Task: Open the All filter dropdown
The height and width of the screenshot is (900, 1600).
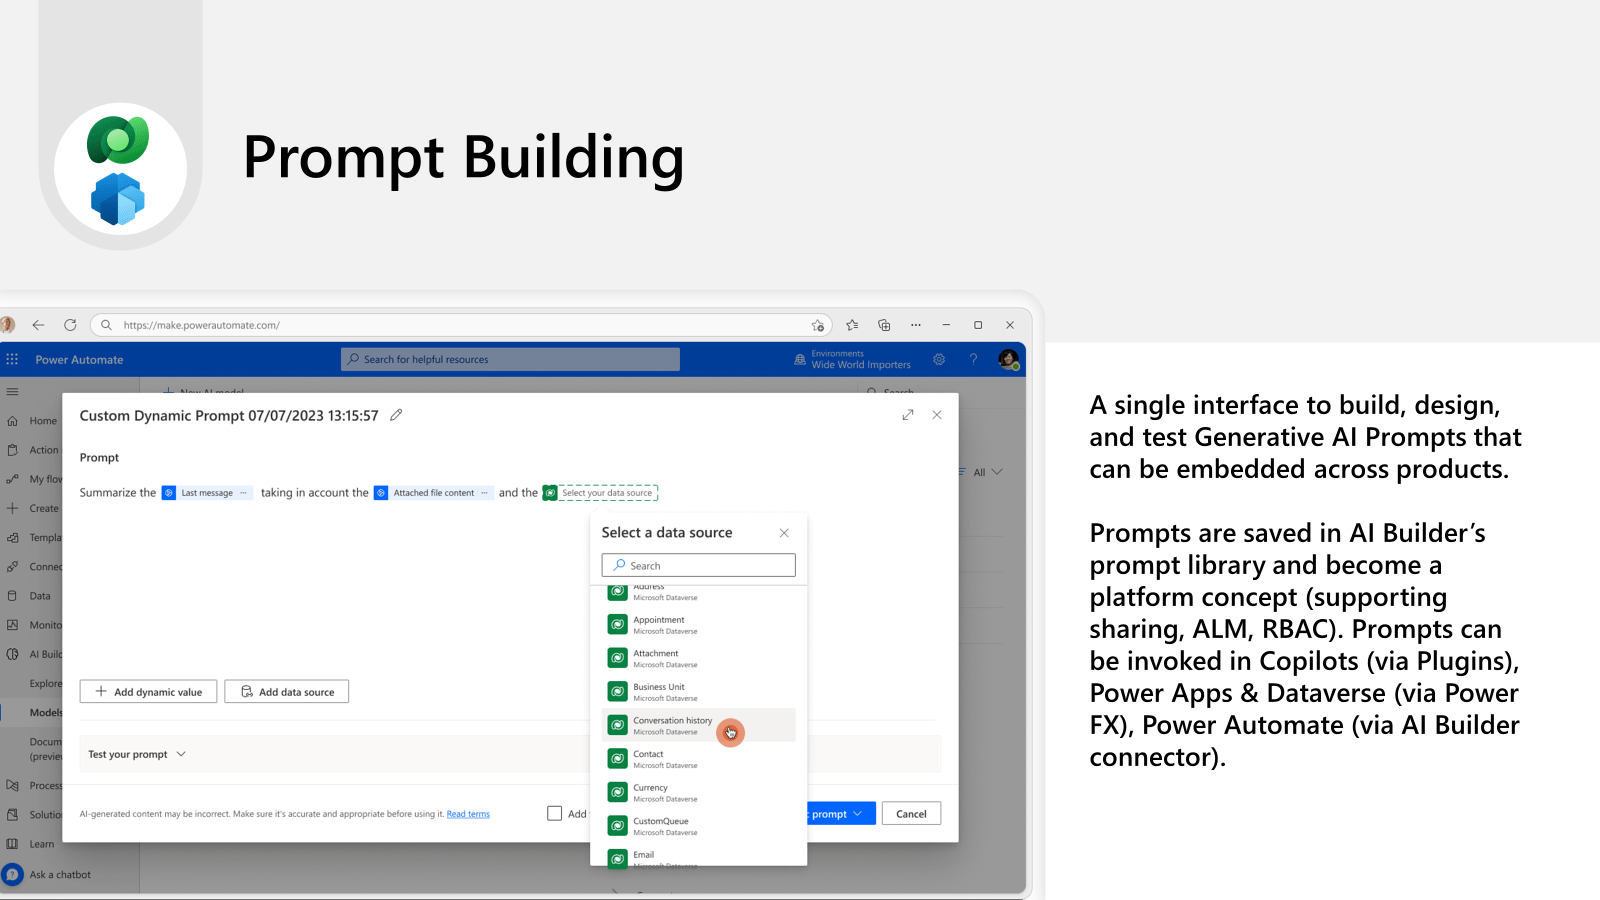Action: click(988, 472)
